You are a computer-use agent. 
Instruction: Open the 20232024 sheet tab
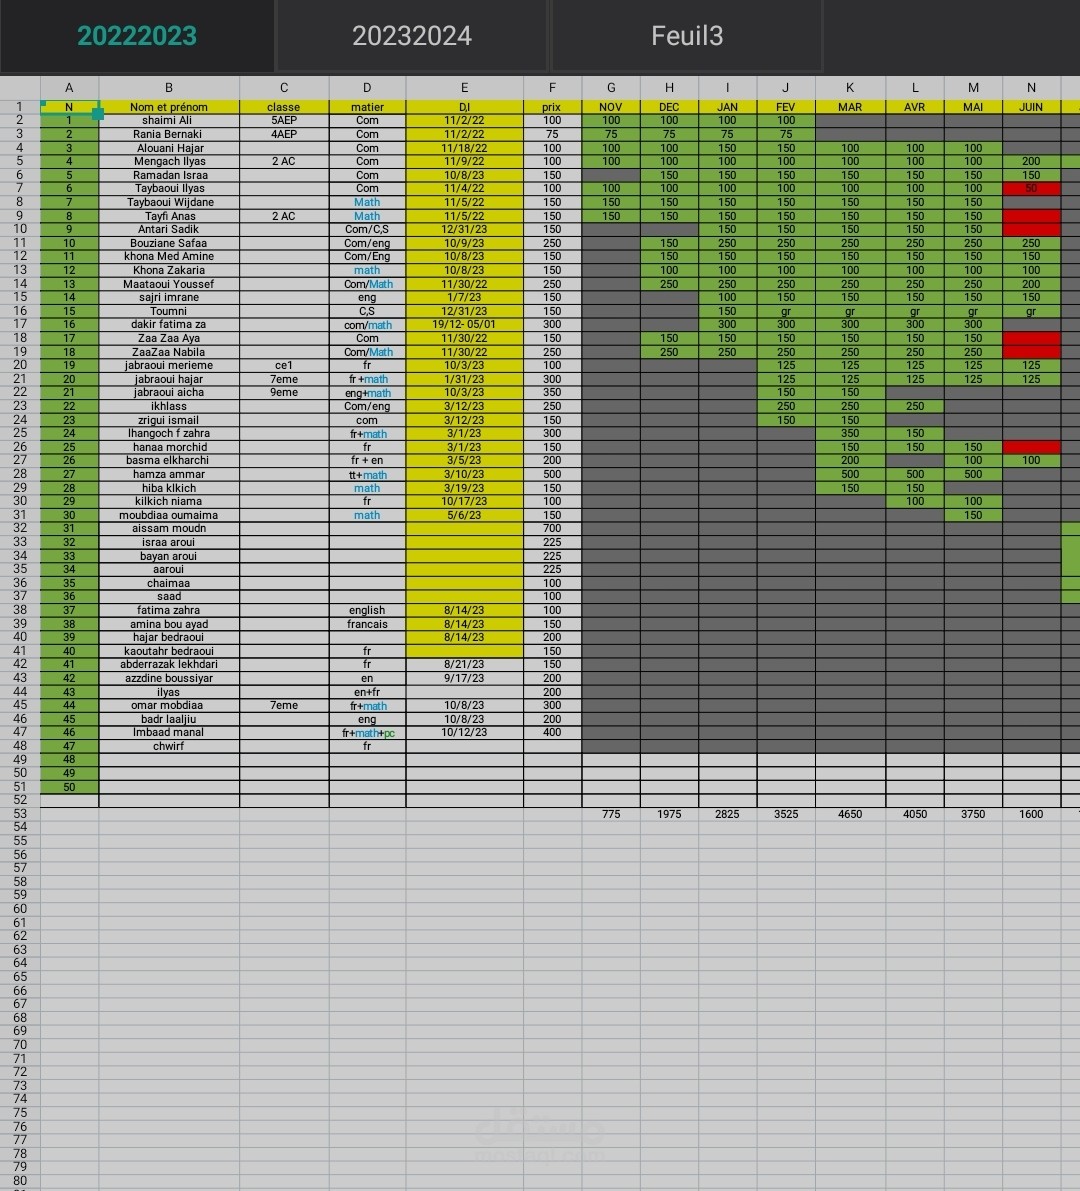click(x=412, y=36)
